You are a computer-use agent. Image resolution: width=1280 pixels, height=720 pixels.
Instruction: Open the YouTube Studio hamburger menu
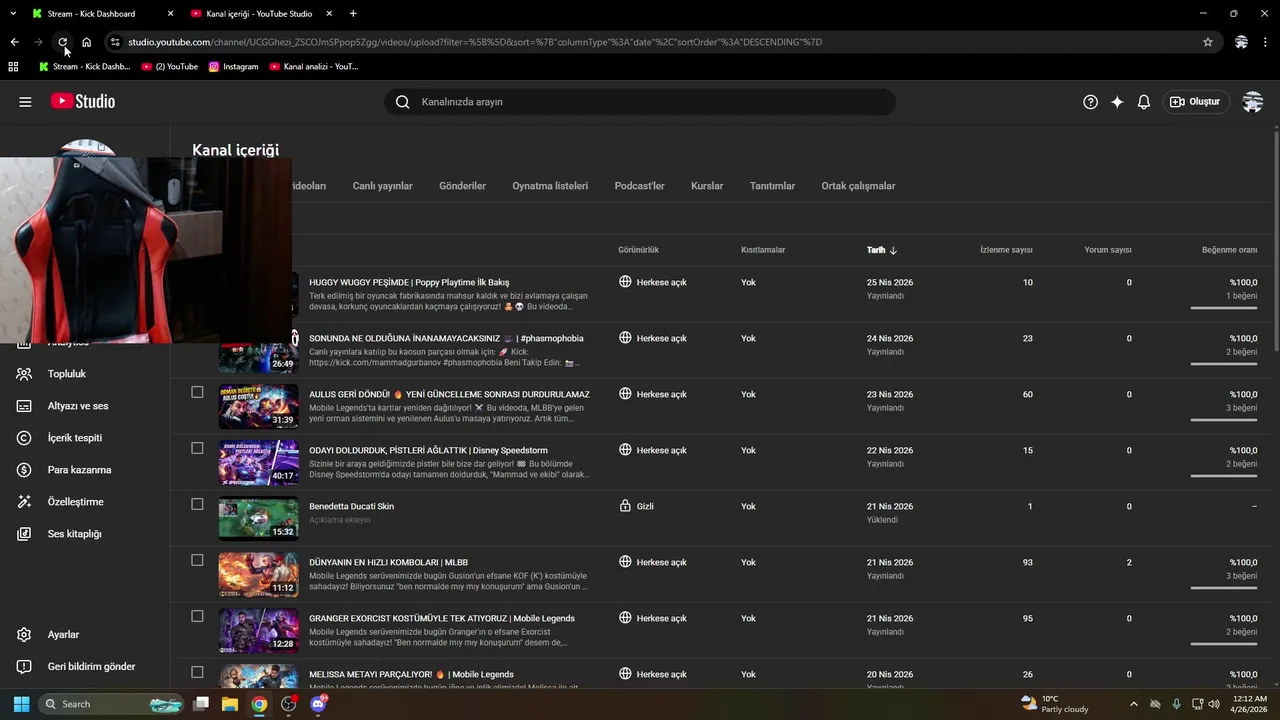25,102
